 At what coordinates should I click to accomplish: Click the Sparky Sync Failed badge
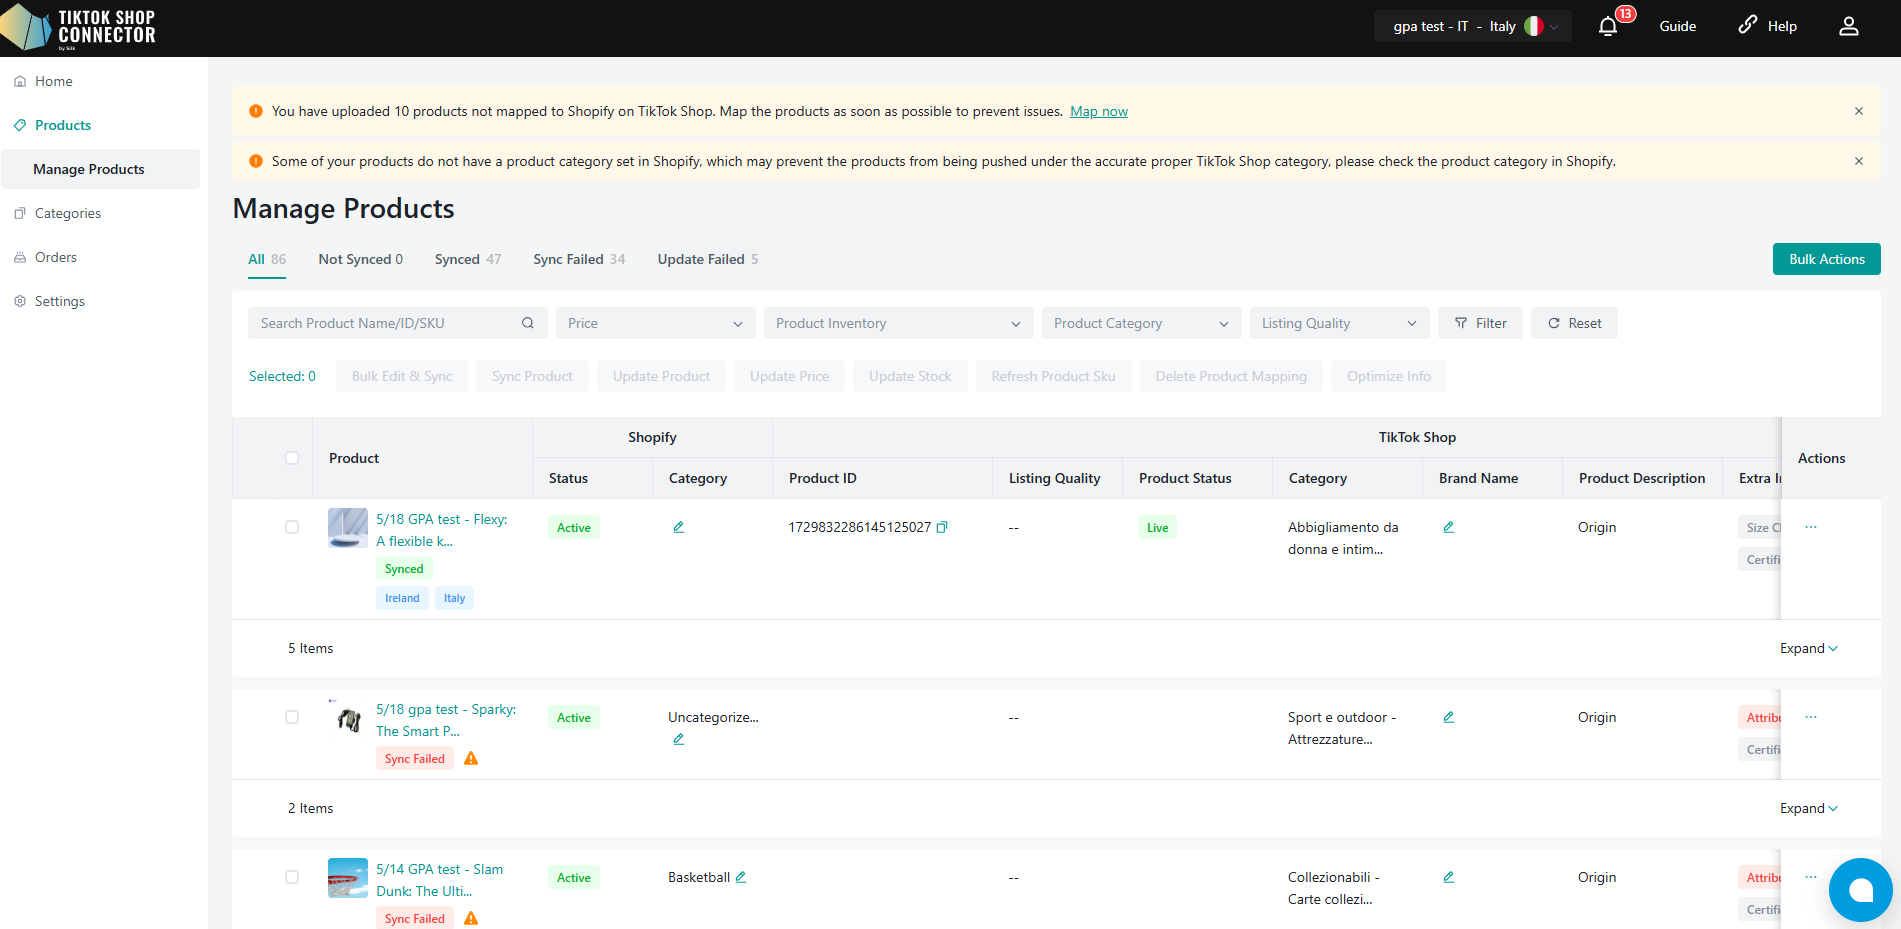(415, 759)
